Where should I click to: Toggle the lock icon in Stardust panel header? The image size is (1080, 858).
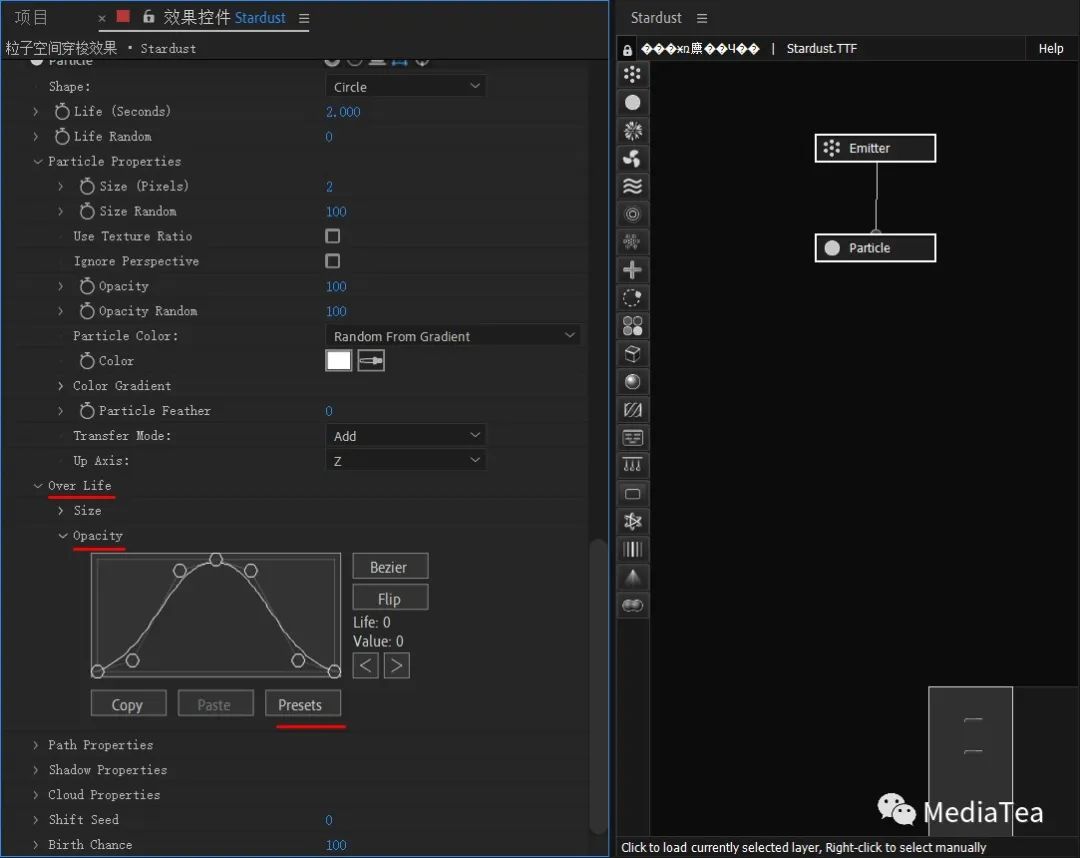(627, 50)
